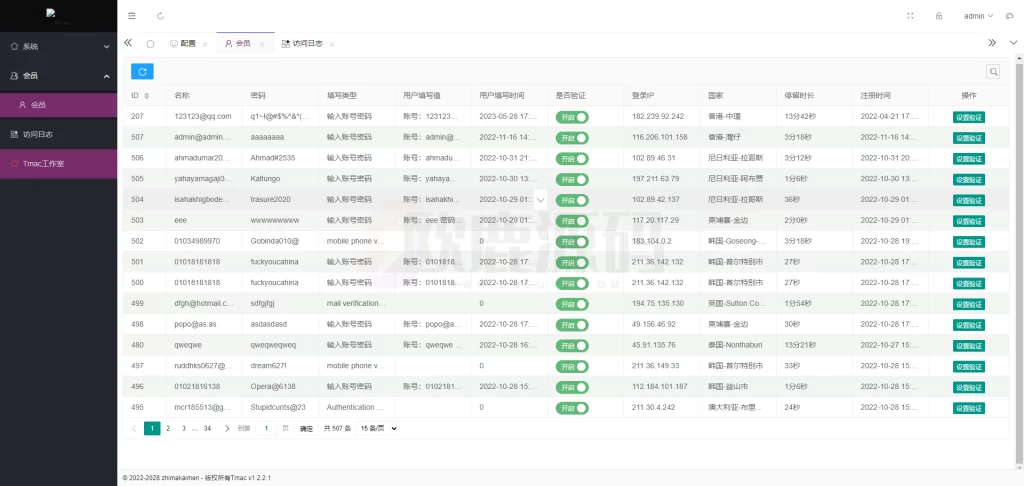Expand the cell chevron in row 504
Image resolution: width=1024 pixels, height=486 pixels.
(540, 200)
